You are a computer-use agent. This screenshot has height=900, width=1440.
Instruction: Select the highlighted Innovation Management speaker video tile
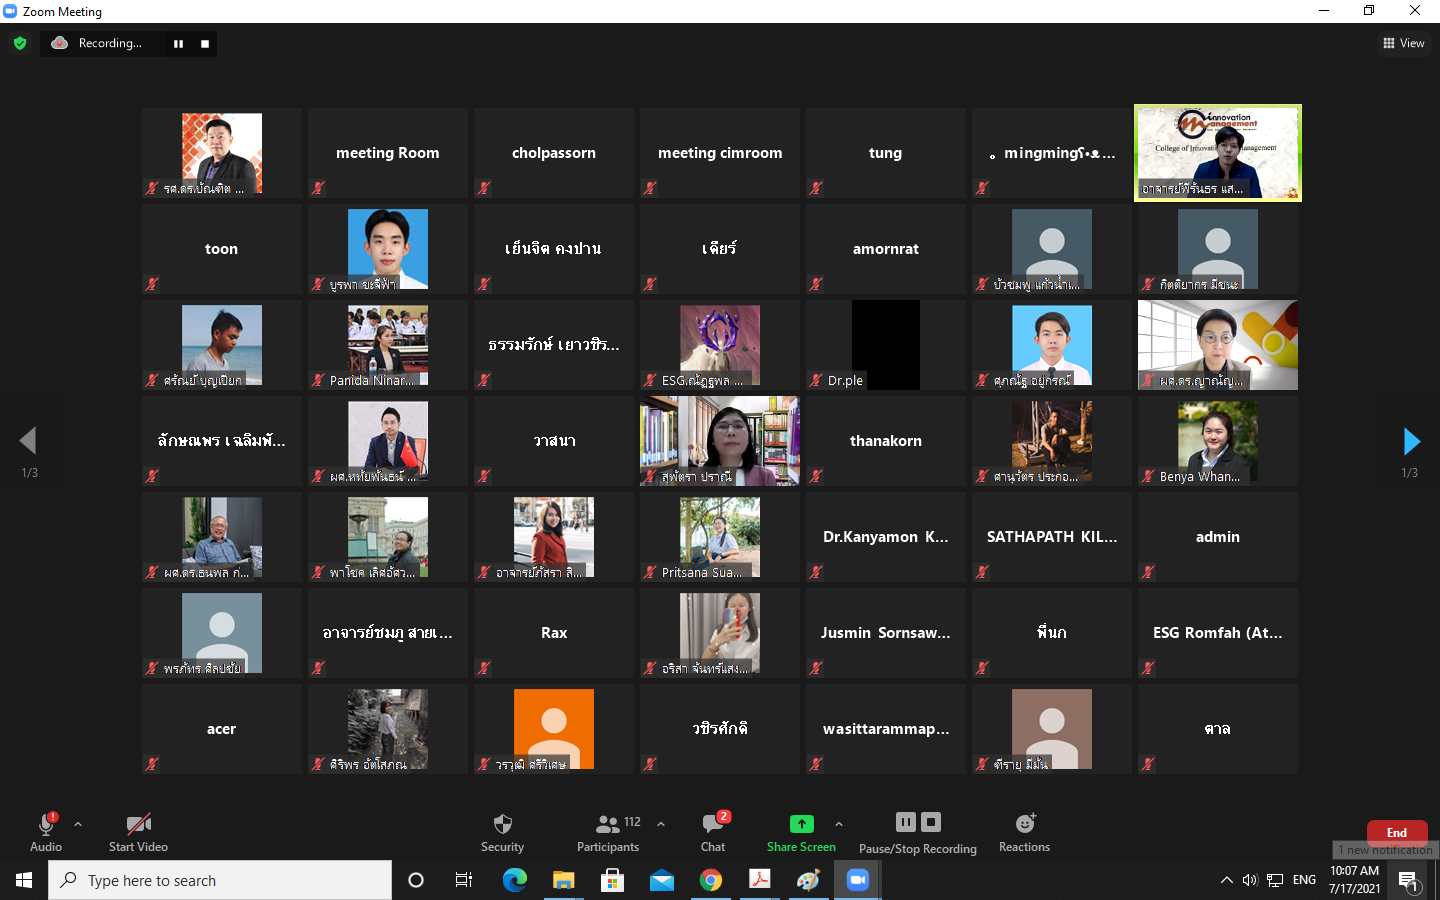click(x=1217, y=153)
